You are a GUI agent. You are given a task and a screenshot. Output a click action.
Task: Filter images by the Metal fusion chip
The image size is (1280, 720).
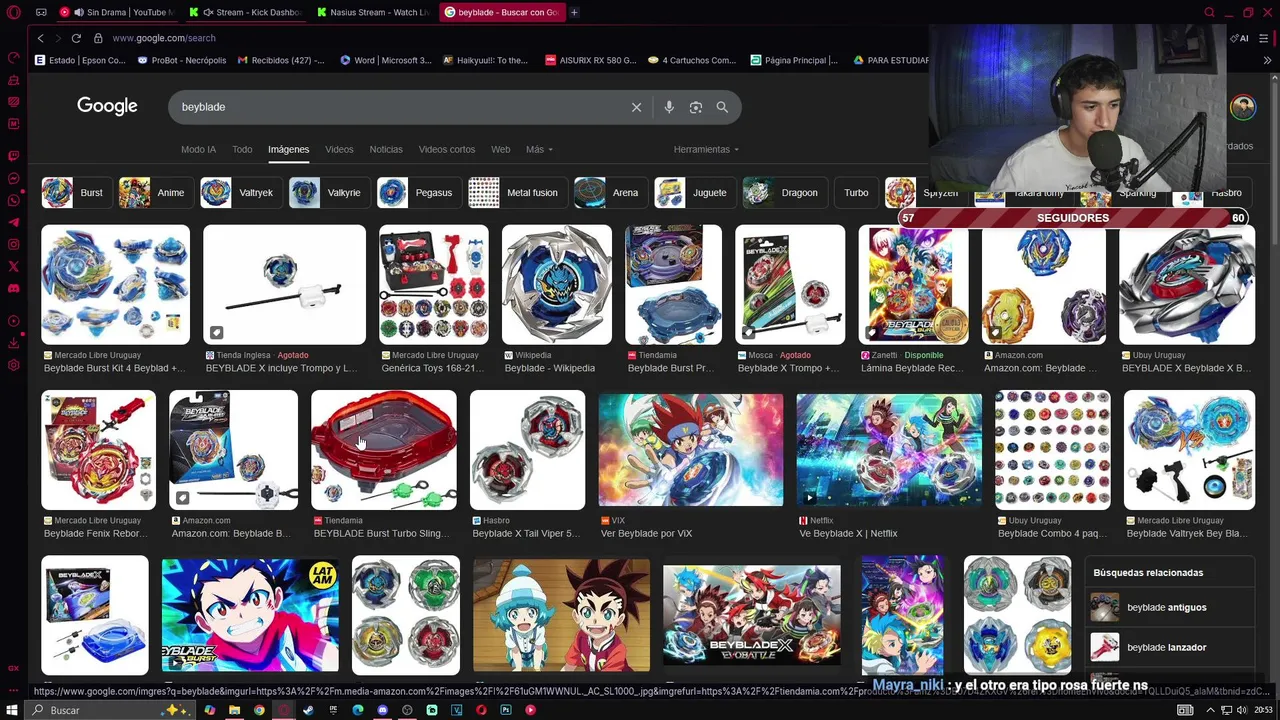(516, 193)
